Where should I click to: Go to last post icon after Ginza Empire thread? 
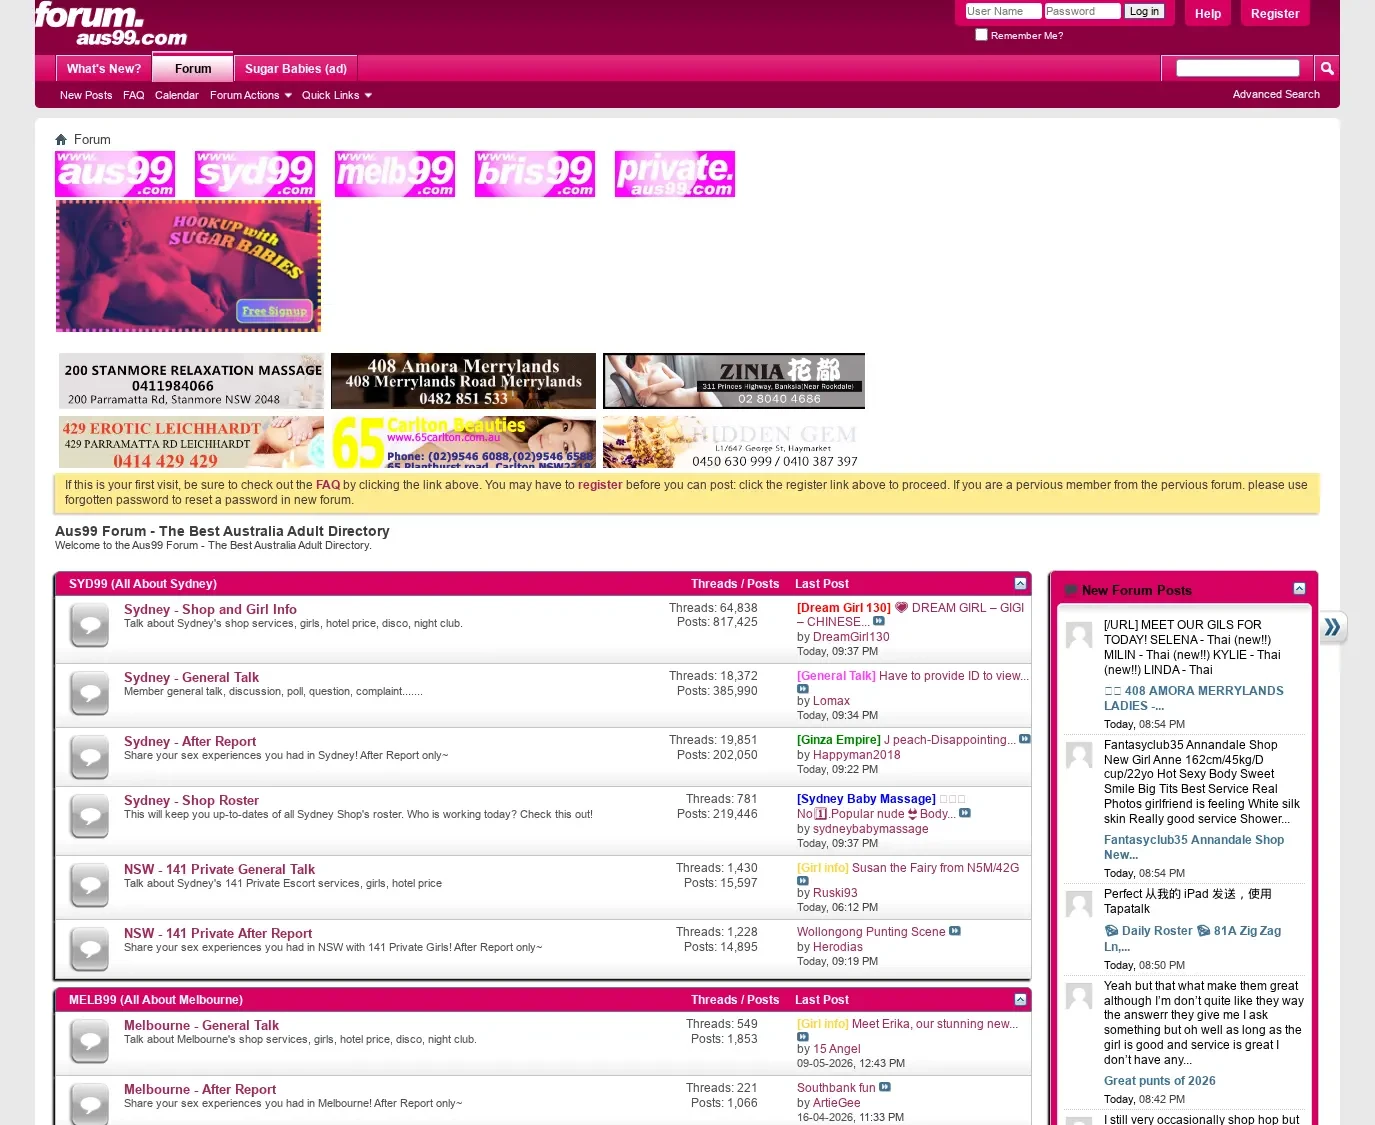[1025, 739]
